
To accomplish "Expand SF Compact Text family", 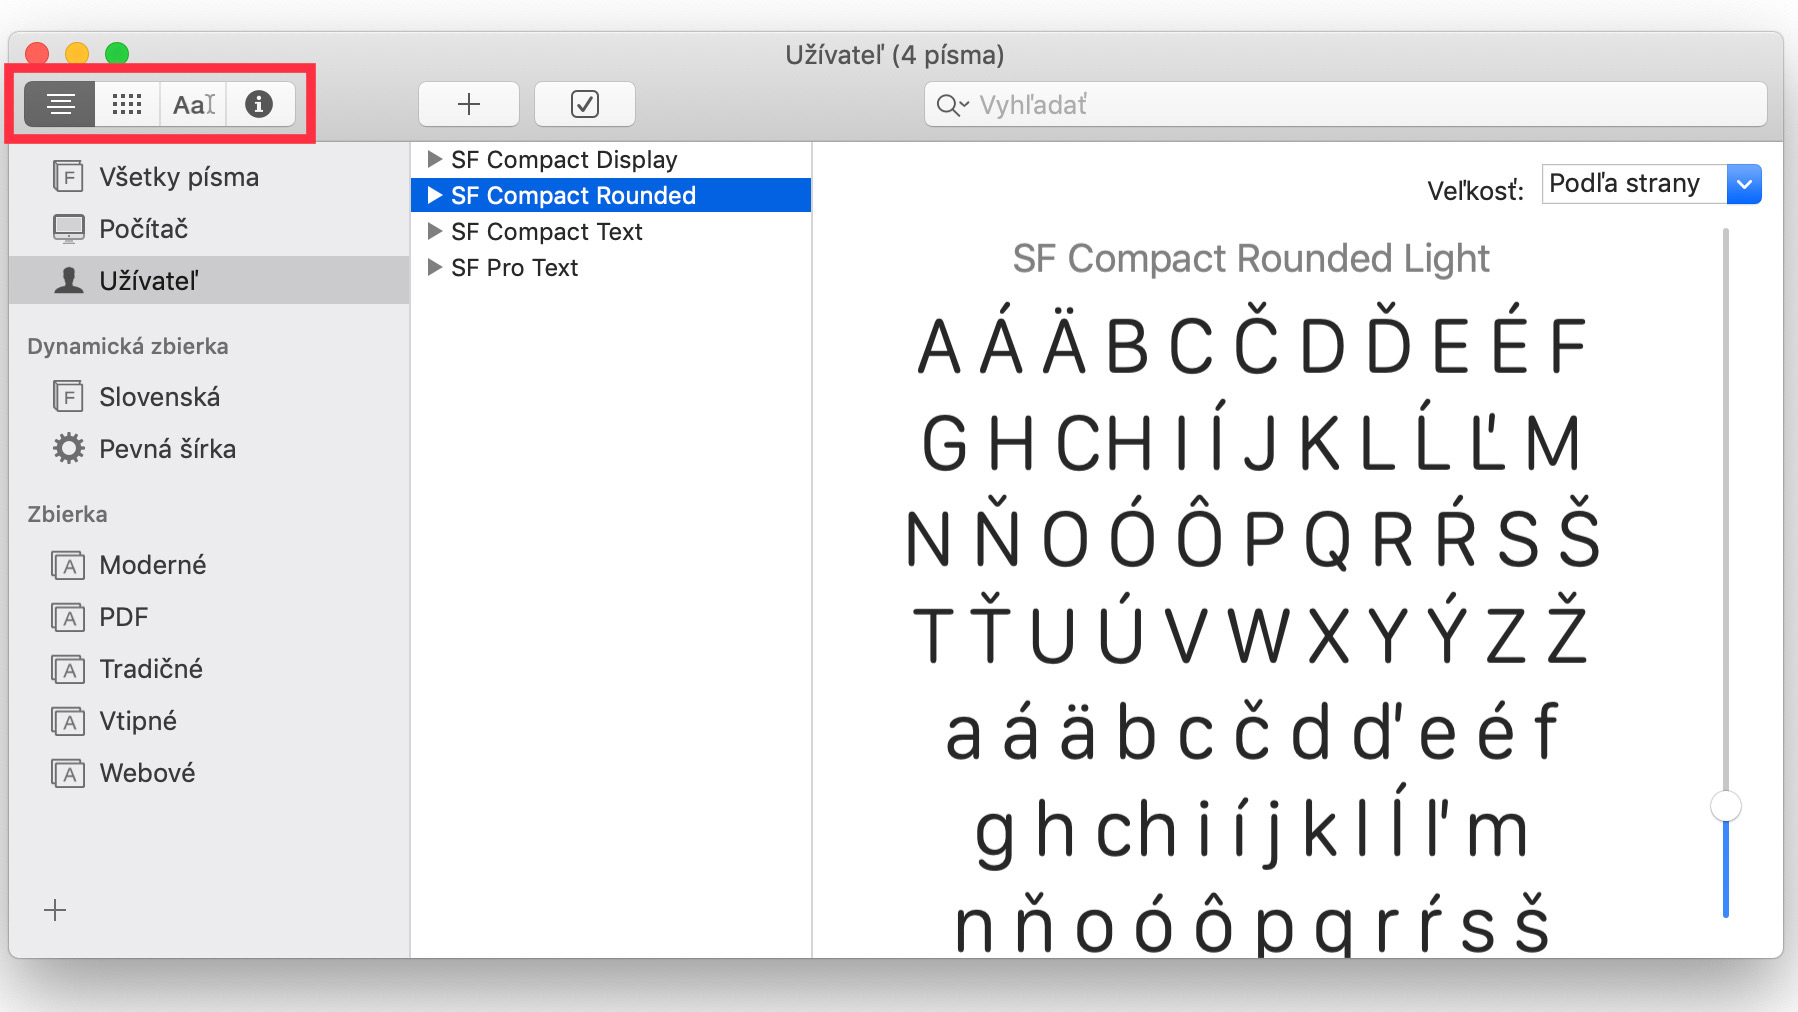I will pyautogui.click(x=434, y=231).
